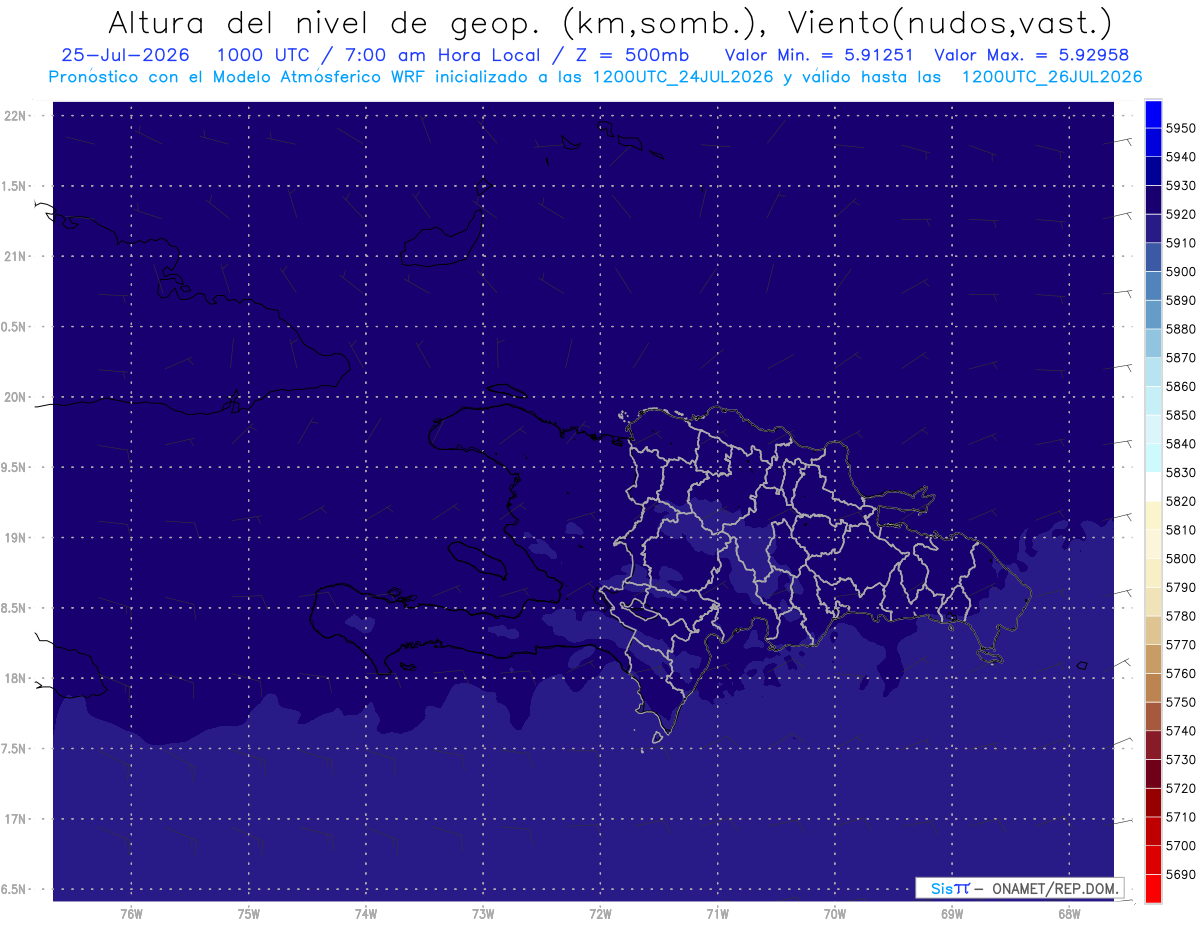Screen dimensions: 1200x927
Task: Select valid-until time "1200UTC_26JUL2026"
Action: [1052, 77]
